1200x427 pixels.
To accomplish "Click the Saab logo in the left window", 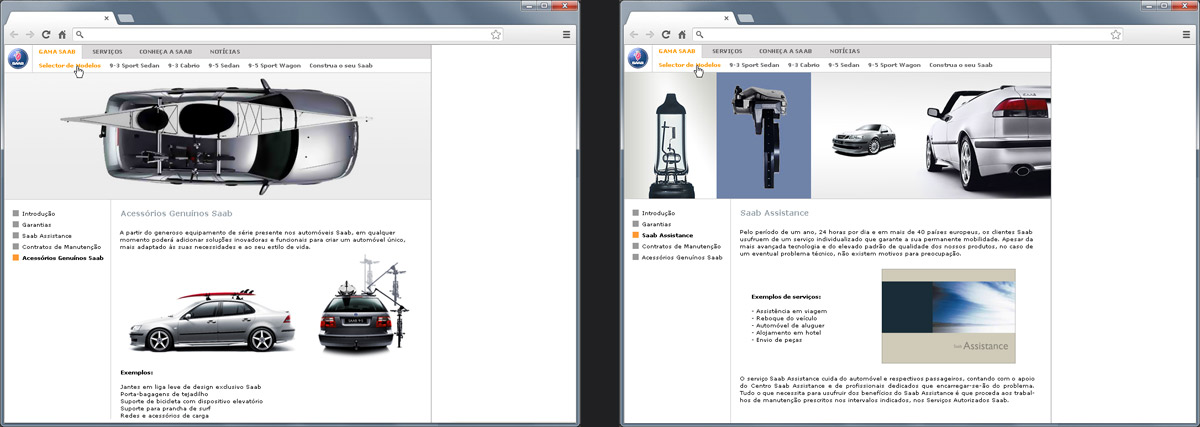I will tap(18, 58).
